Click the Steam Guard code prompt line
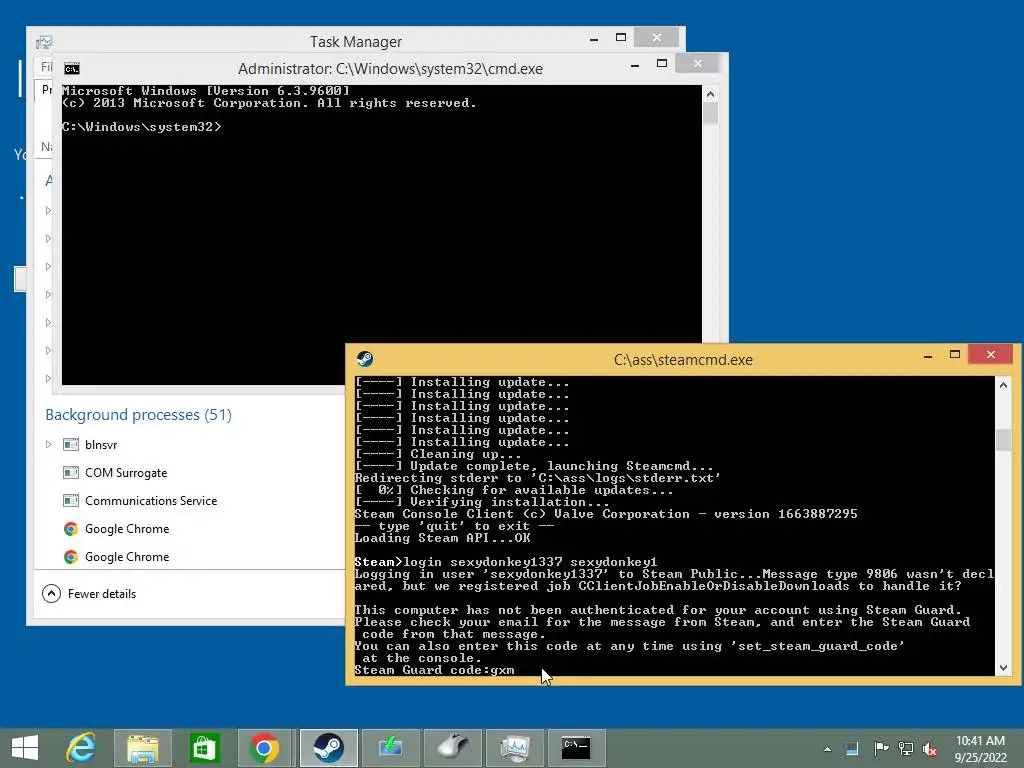The image size is (1024, 768). (434, 670)
